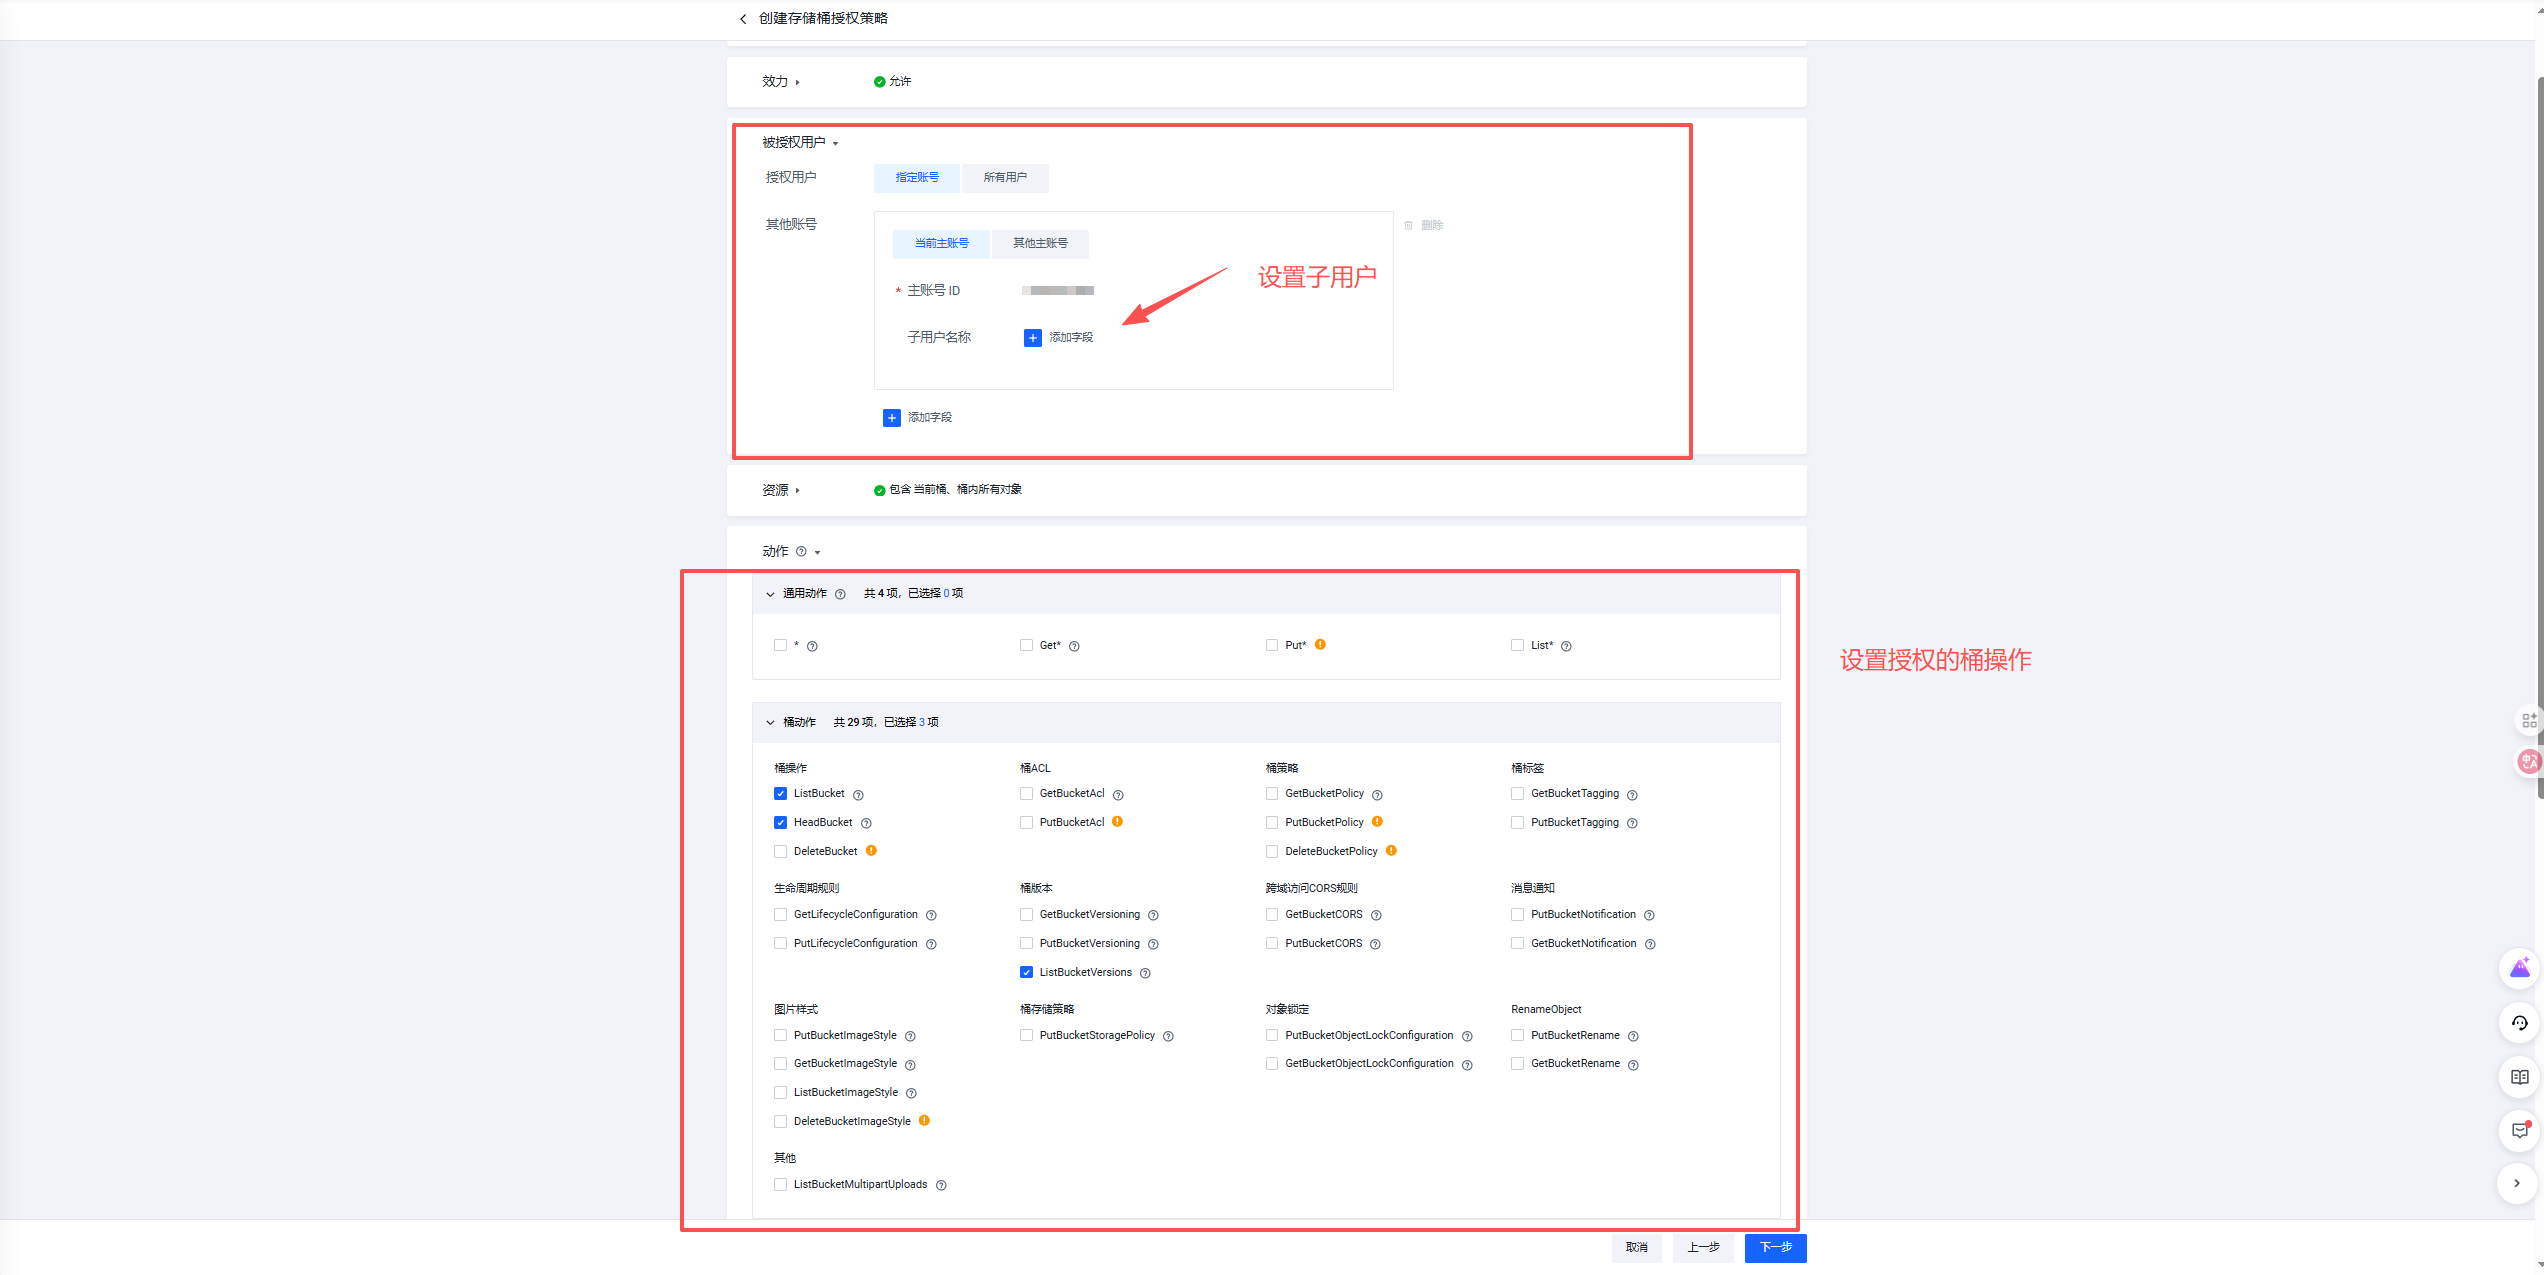
Task: Click bottom 添加字段 plus icon under 其他账号
Action: coord(891,418)
